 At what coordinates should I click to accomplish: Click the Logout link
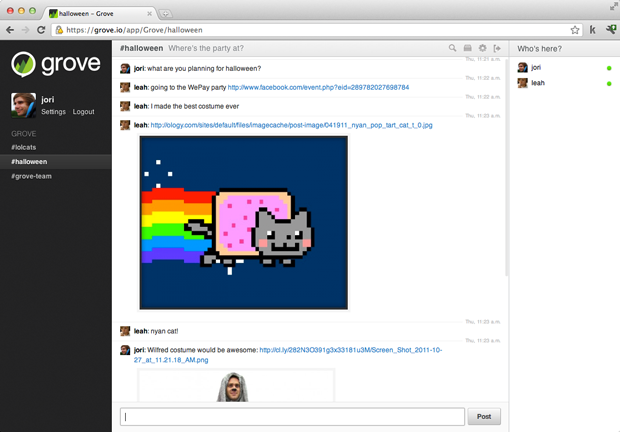point(83,112)
